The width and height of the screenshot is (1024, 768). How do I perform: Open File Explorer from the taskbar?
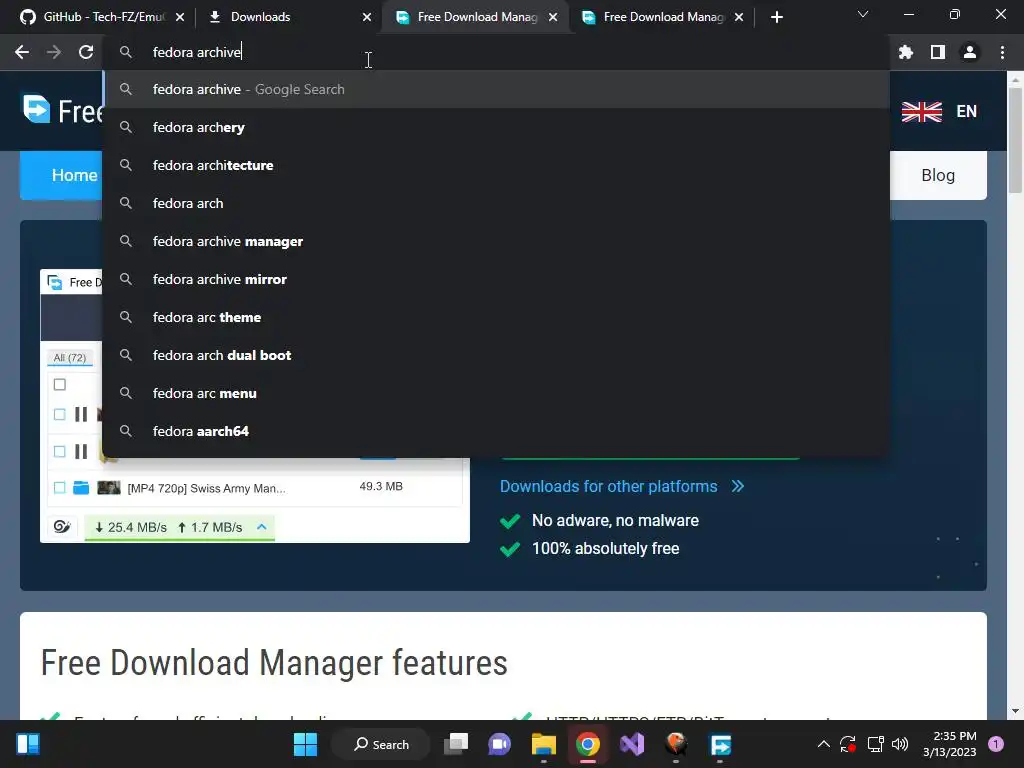point(543,744)
